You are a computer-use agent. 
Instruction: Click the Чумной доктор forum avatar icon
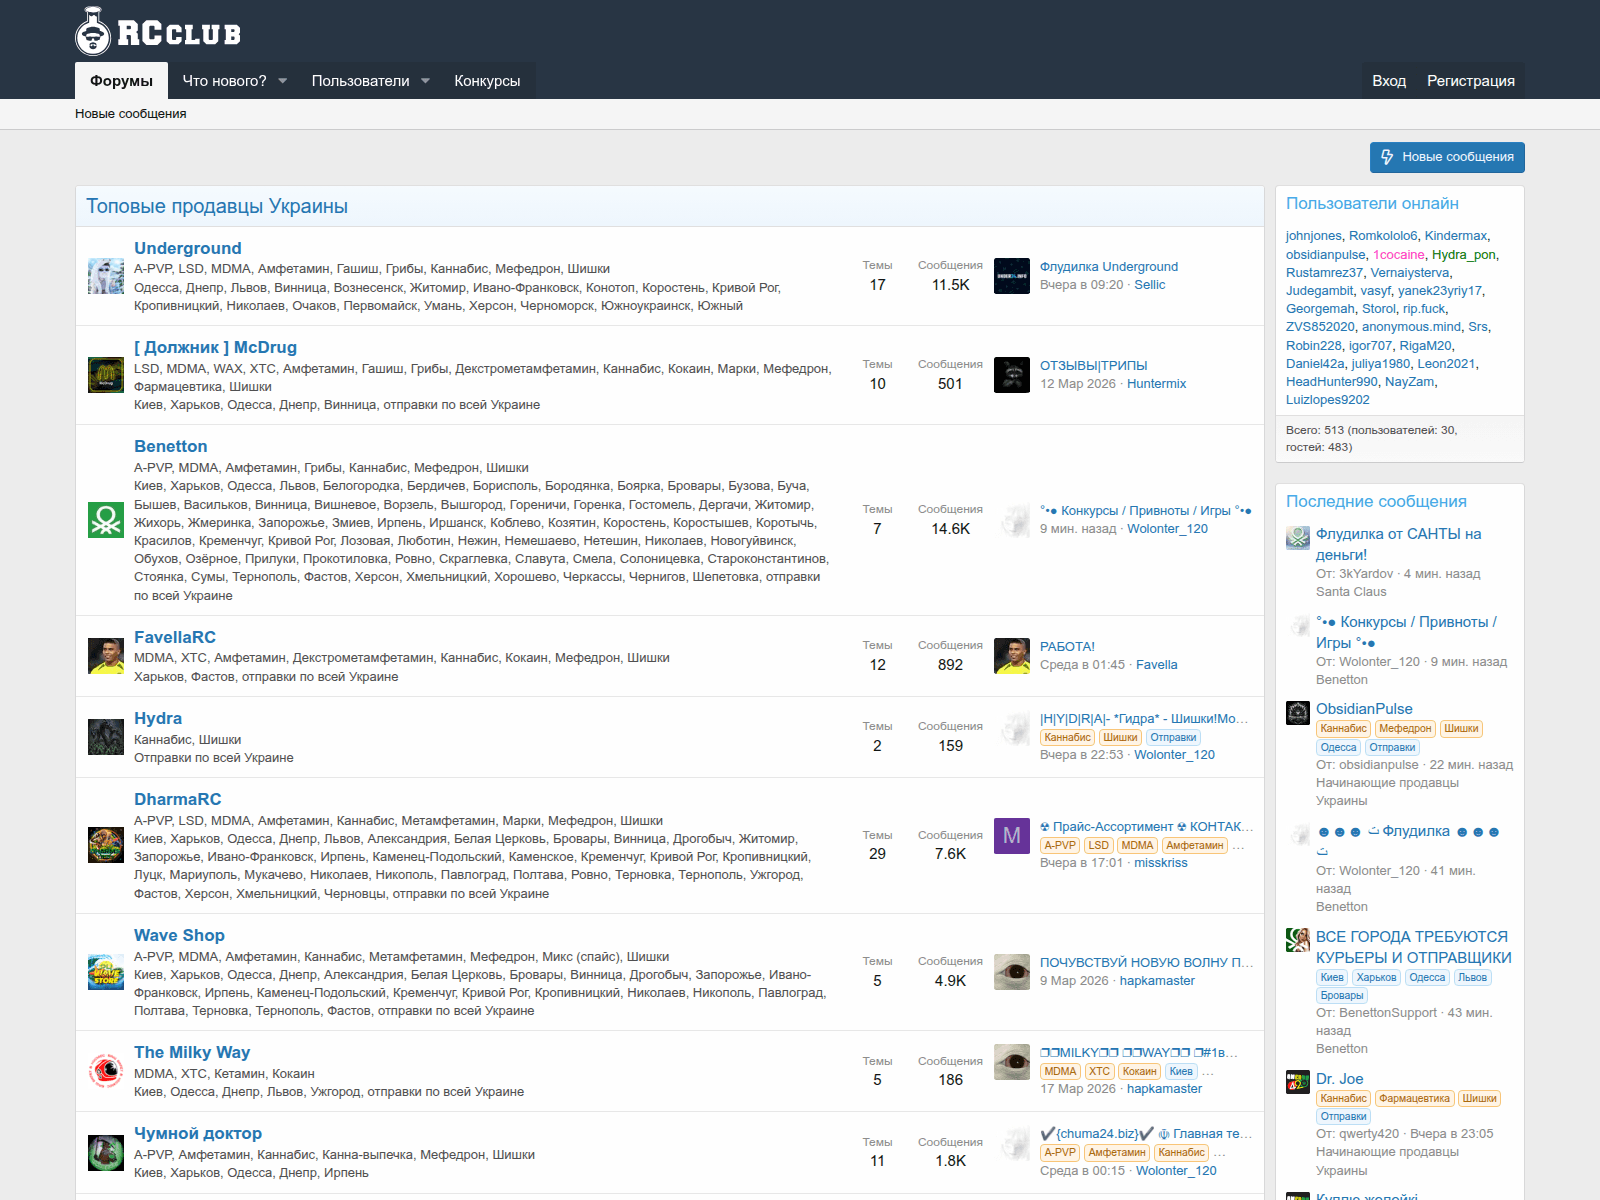pos(105,1152)
